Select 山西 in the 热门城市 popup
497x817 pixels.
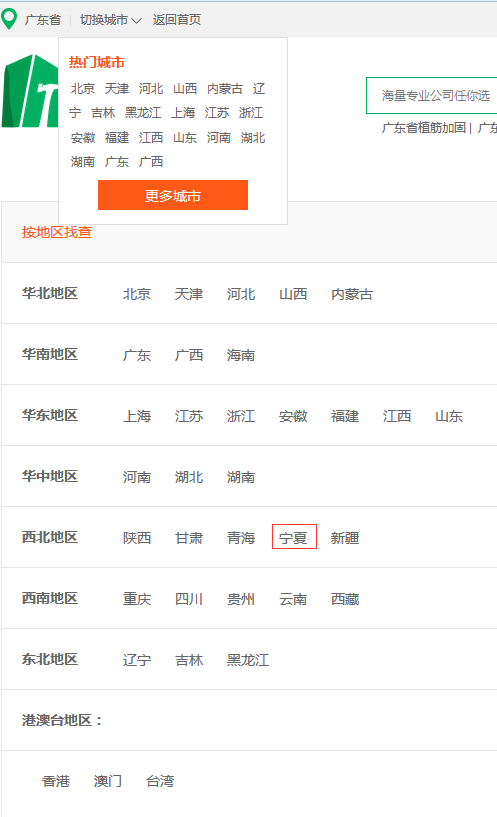pyautogui.click(x=185, y=89)
